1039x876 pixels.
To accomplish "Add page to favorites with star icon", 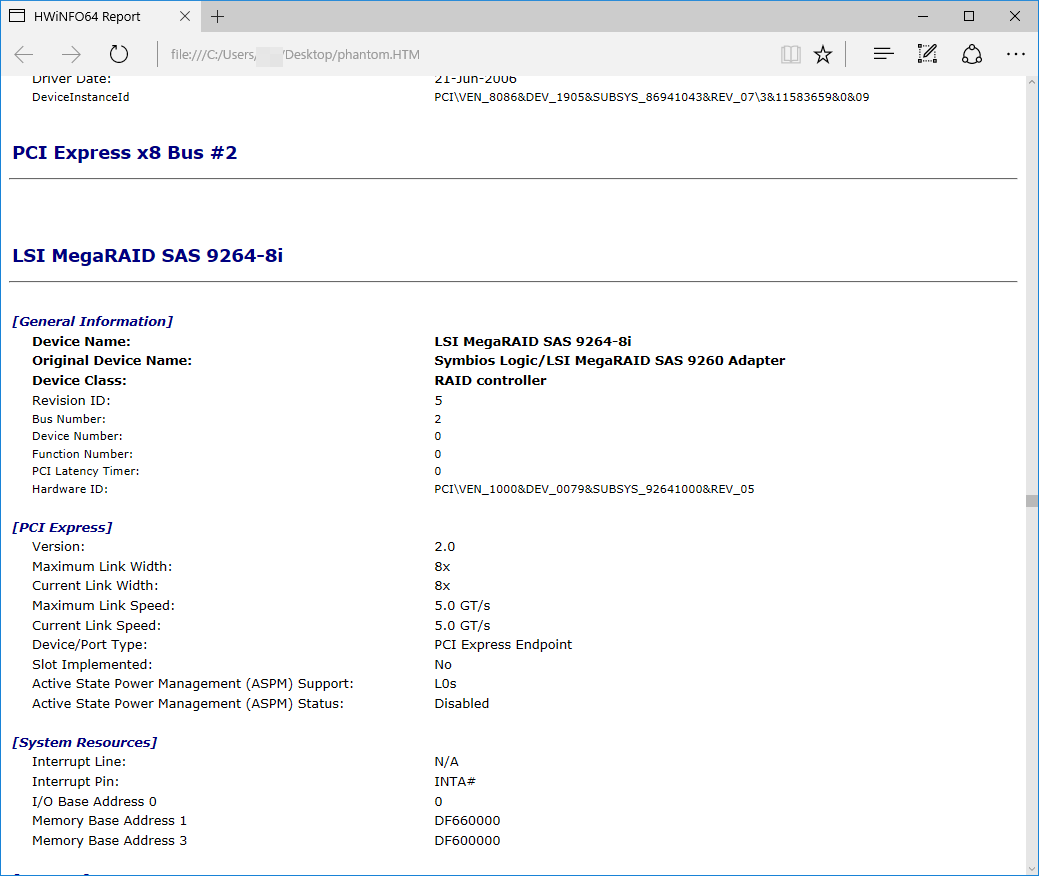I will click(823, 54).
